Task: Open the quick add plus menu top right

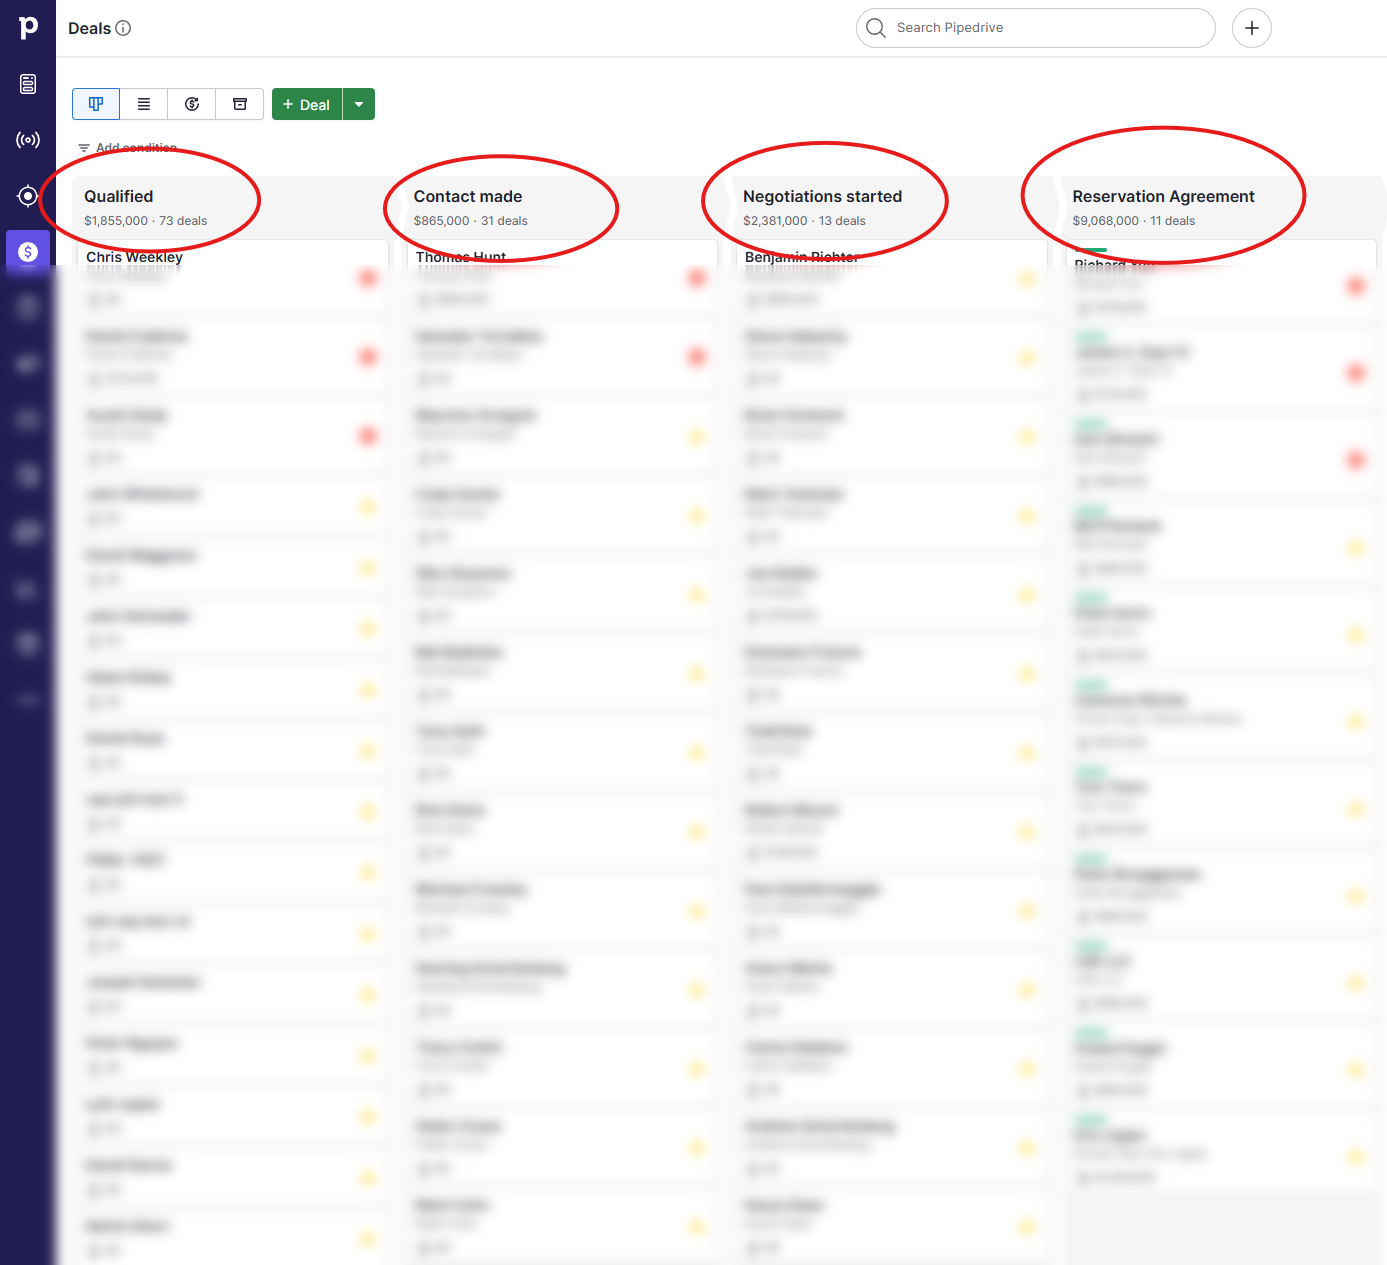Action: pyautogui.click(x=1251, y=28)
